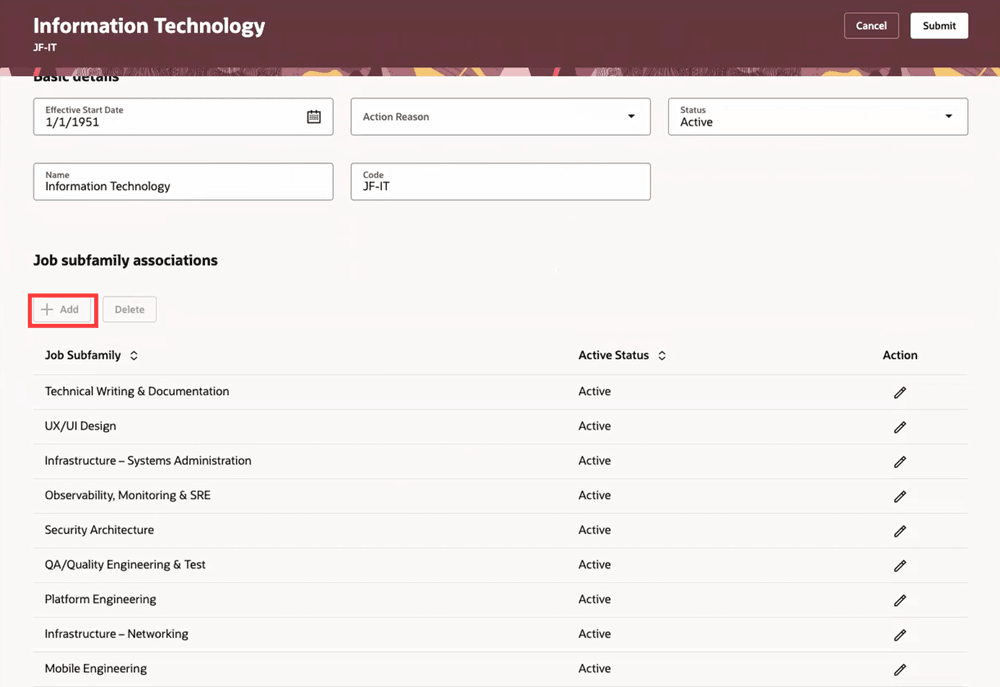Click the Name field Information Technology
The height and width of the screenshot is (687, 1000).
tap(183, 181)
